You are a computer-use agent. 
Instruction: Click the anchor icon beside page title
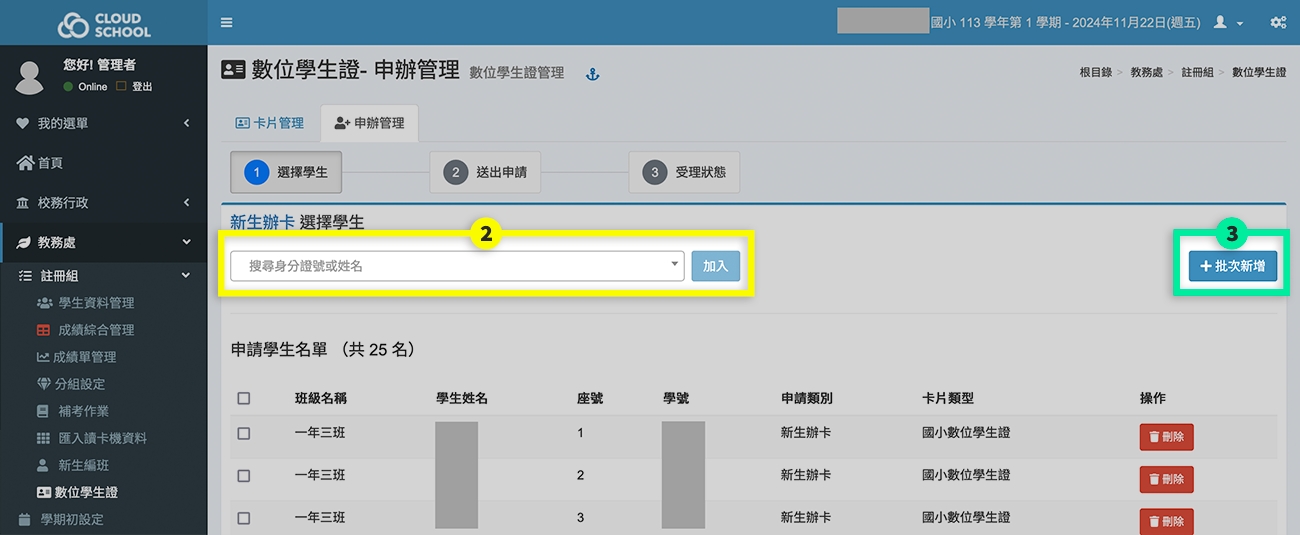[592, 74]
